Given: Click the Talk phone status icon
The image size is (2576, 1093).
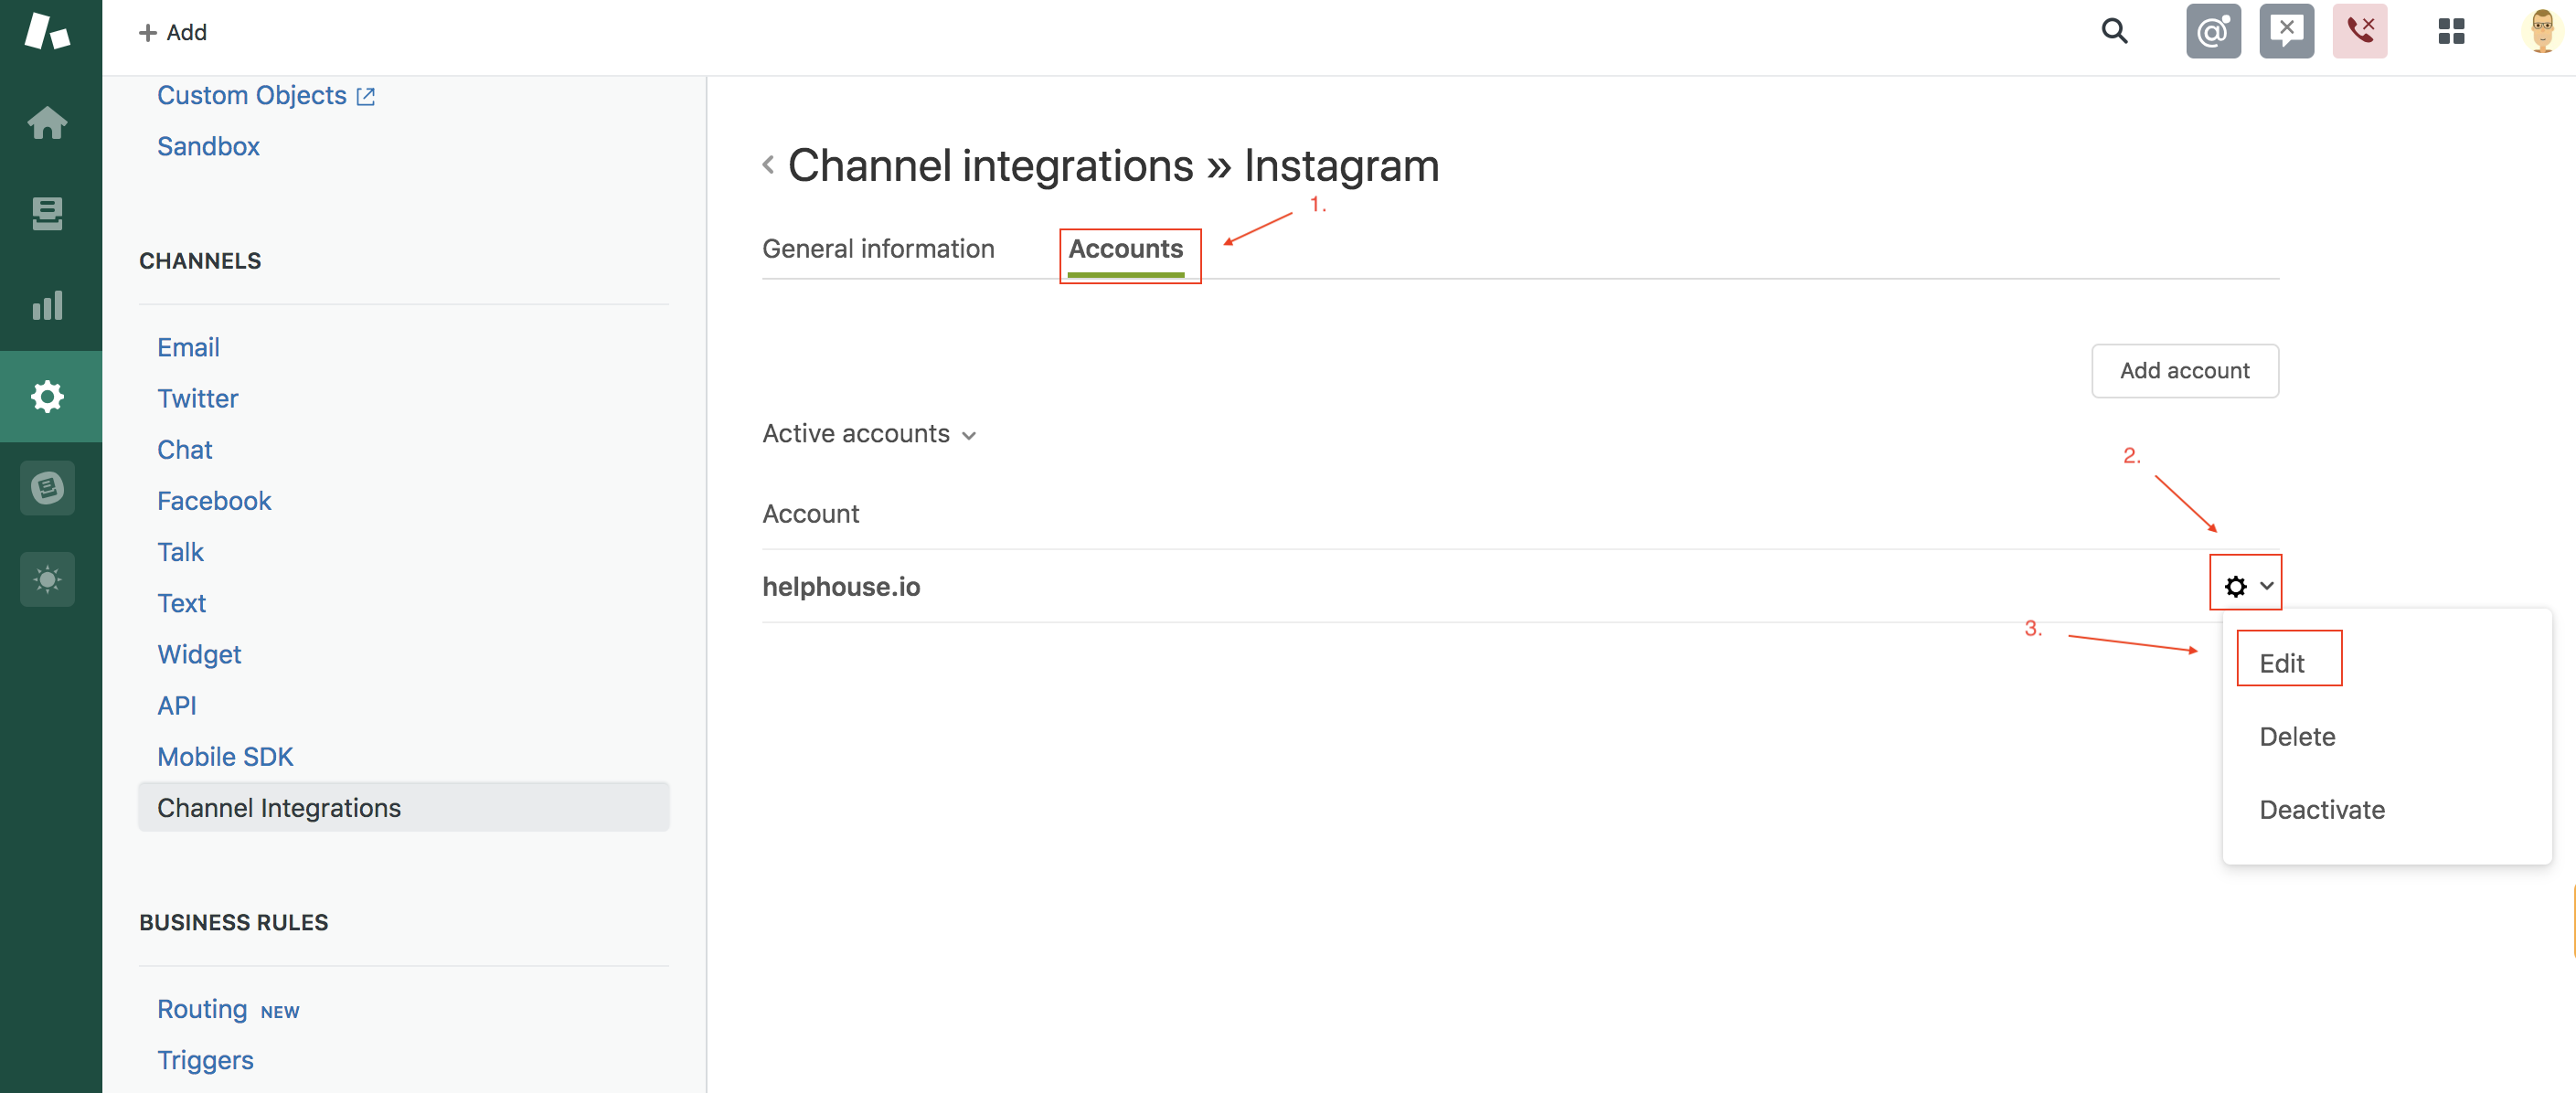Looking at the screenshot, I should 2360,31.
